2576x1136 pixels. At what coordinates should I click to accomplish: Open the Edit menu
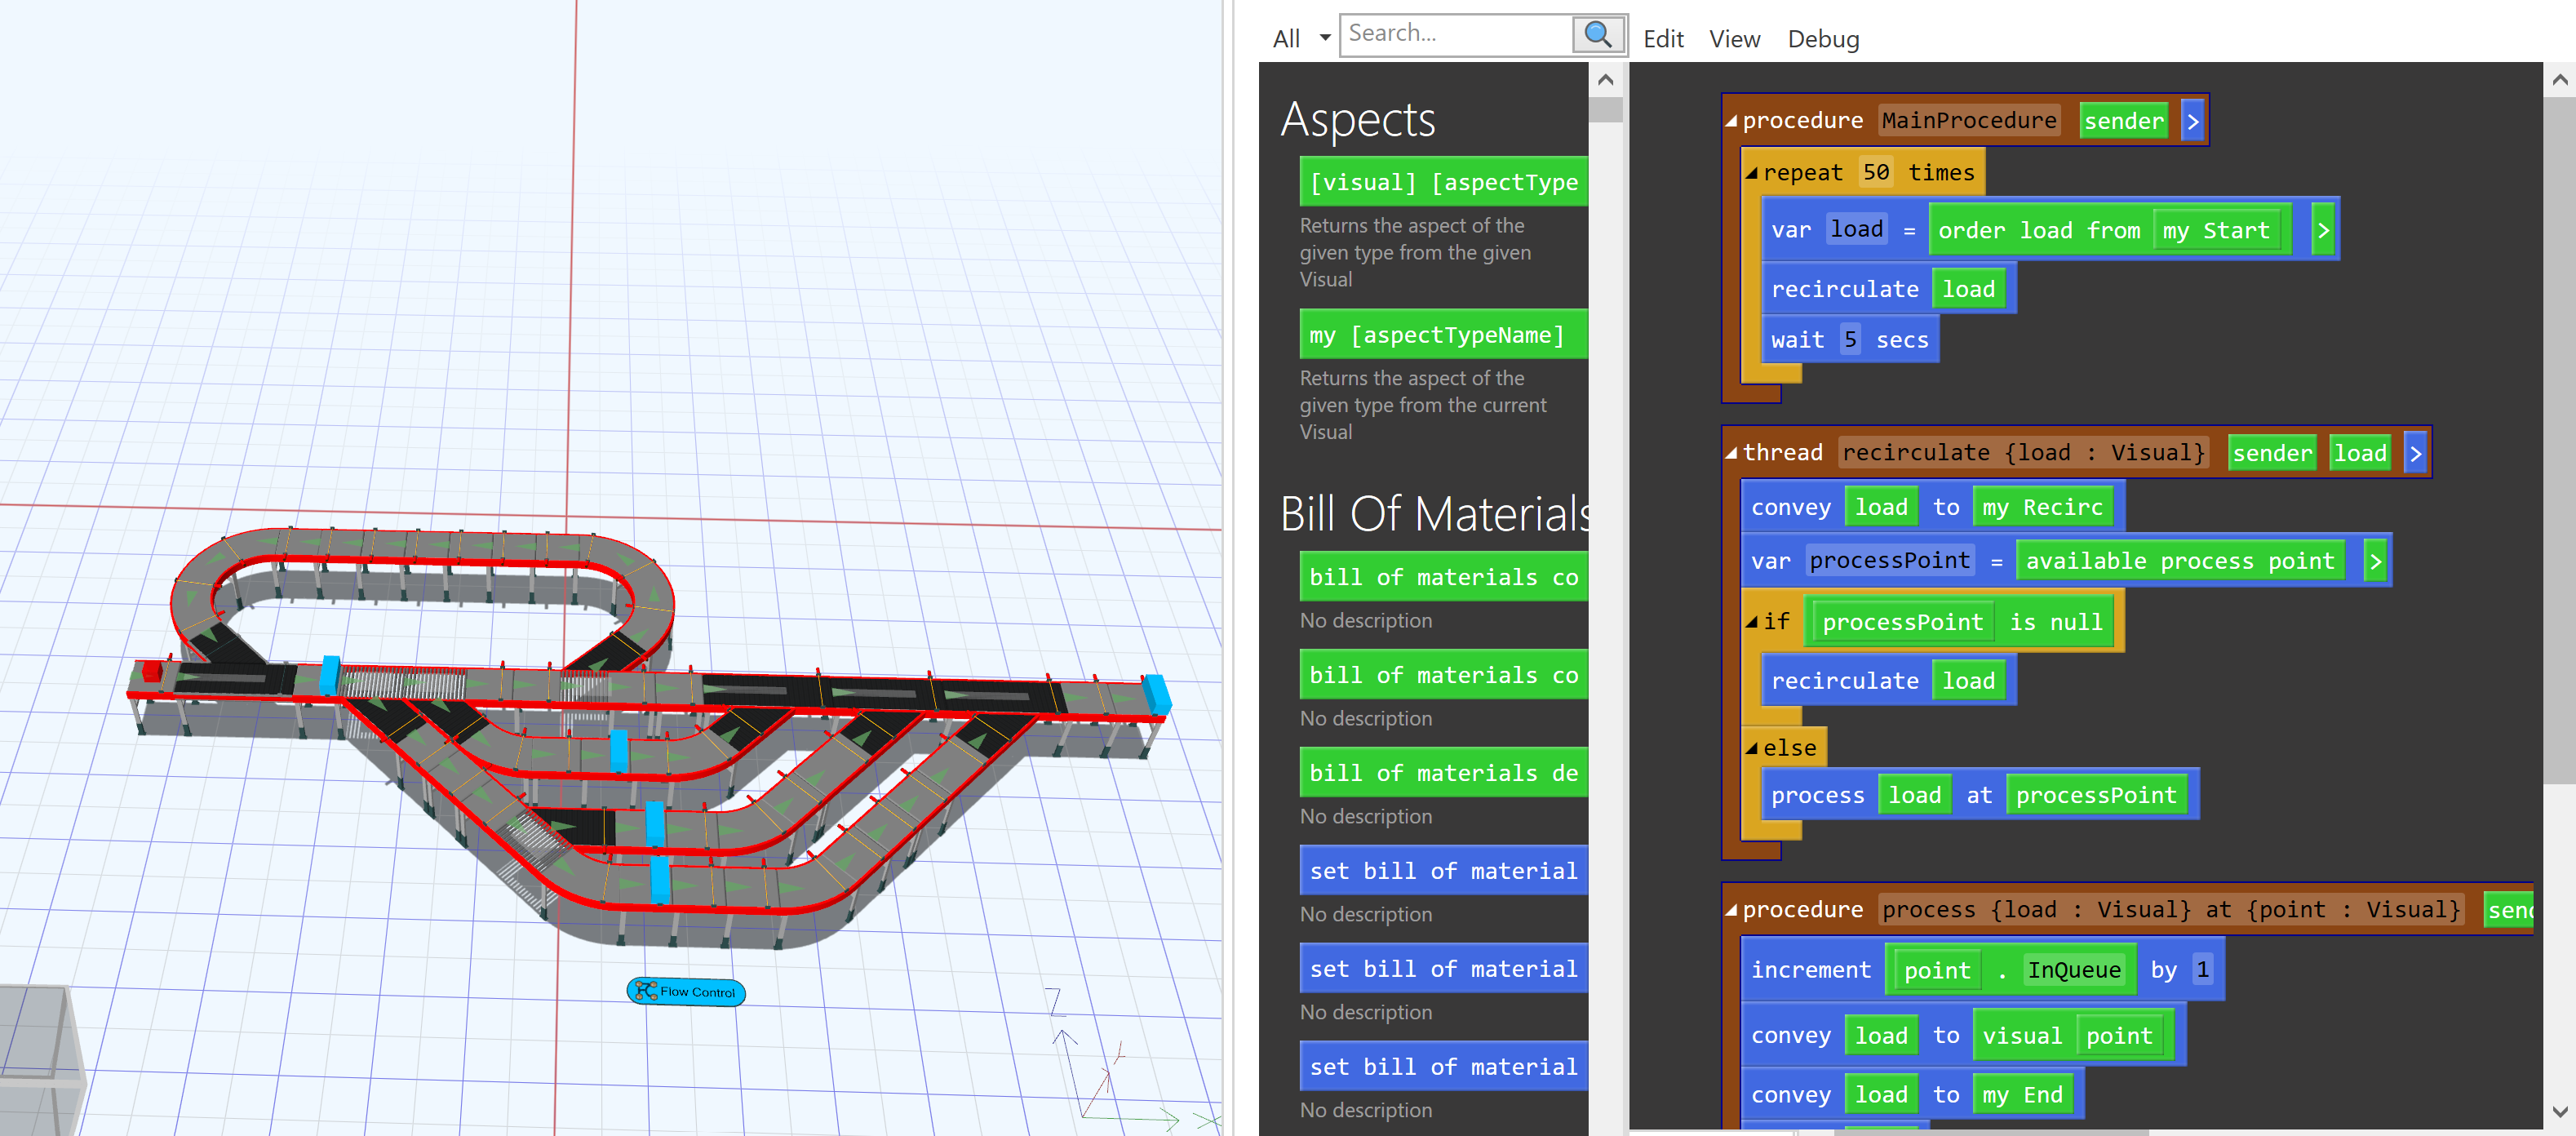pos(1663,39)
